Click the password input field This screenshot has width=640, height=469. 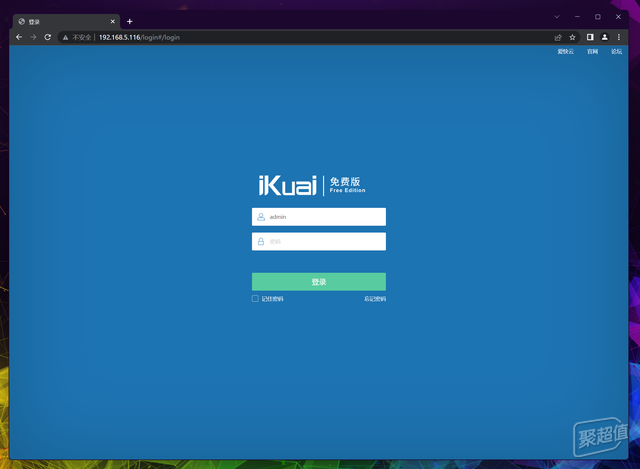[x=319, y=242]
